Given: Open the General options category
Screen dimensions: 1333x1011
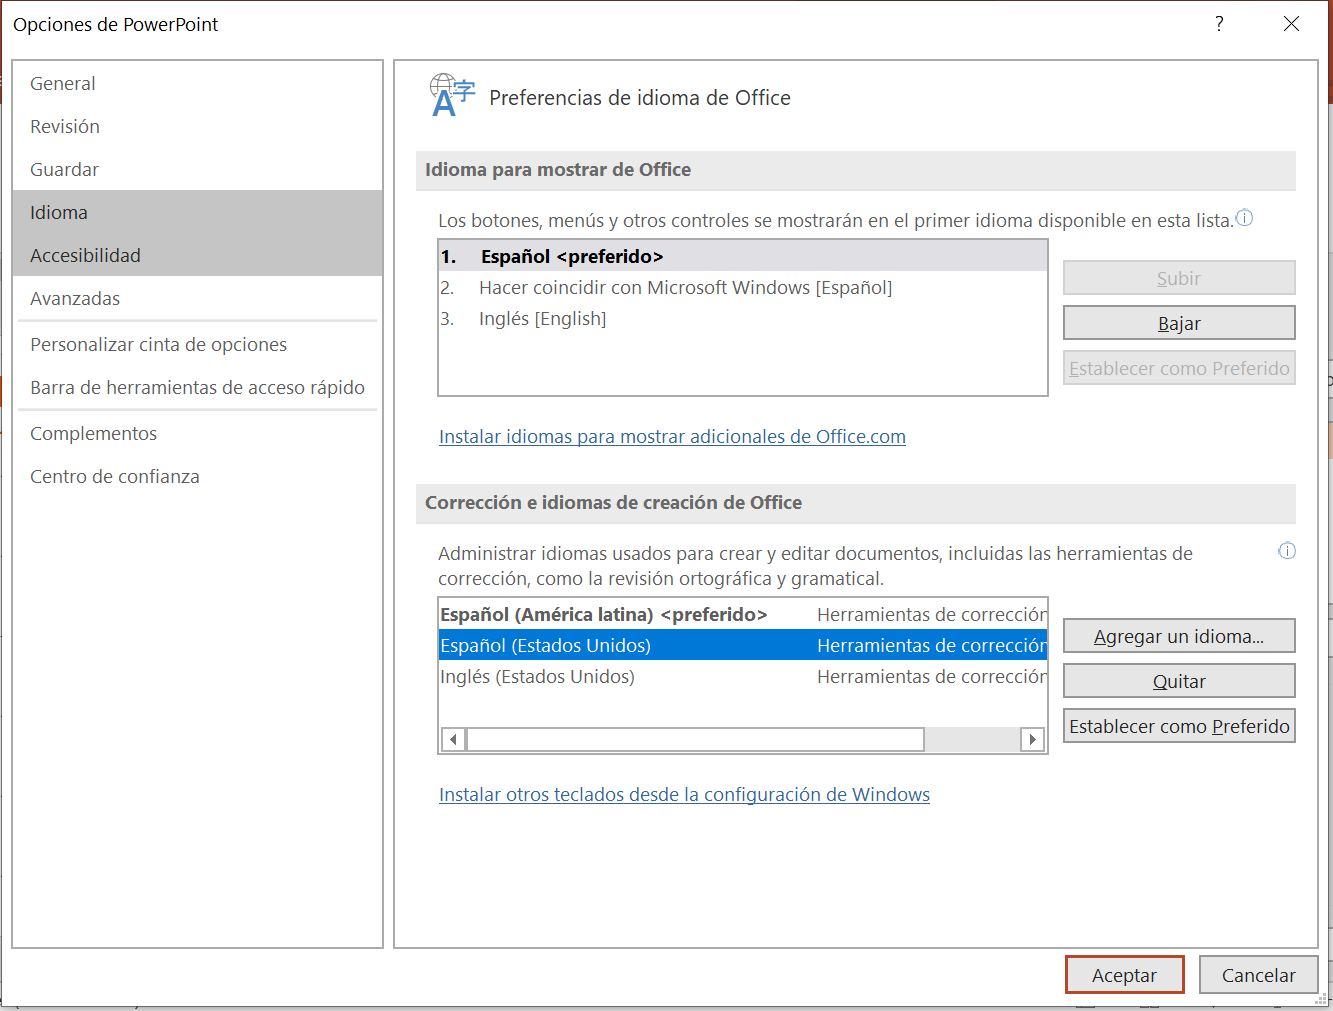Looking at the screenshot, I should point(198,83).
